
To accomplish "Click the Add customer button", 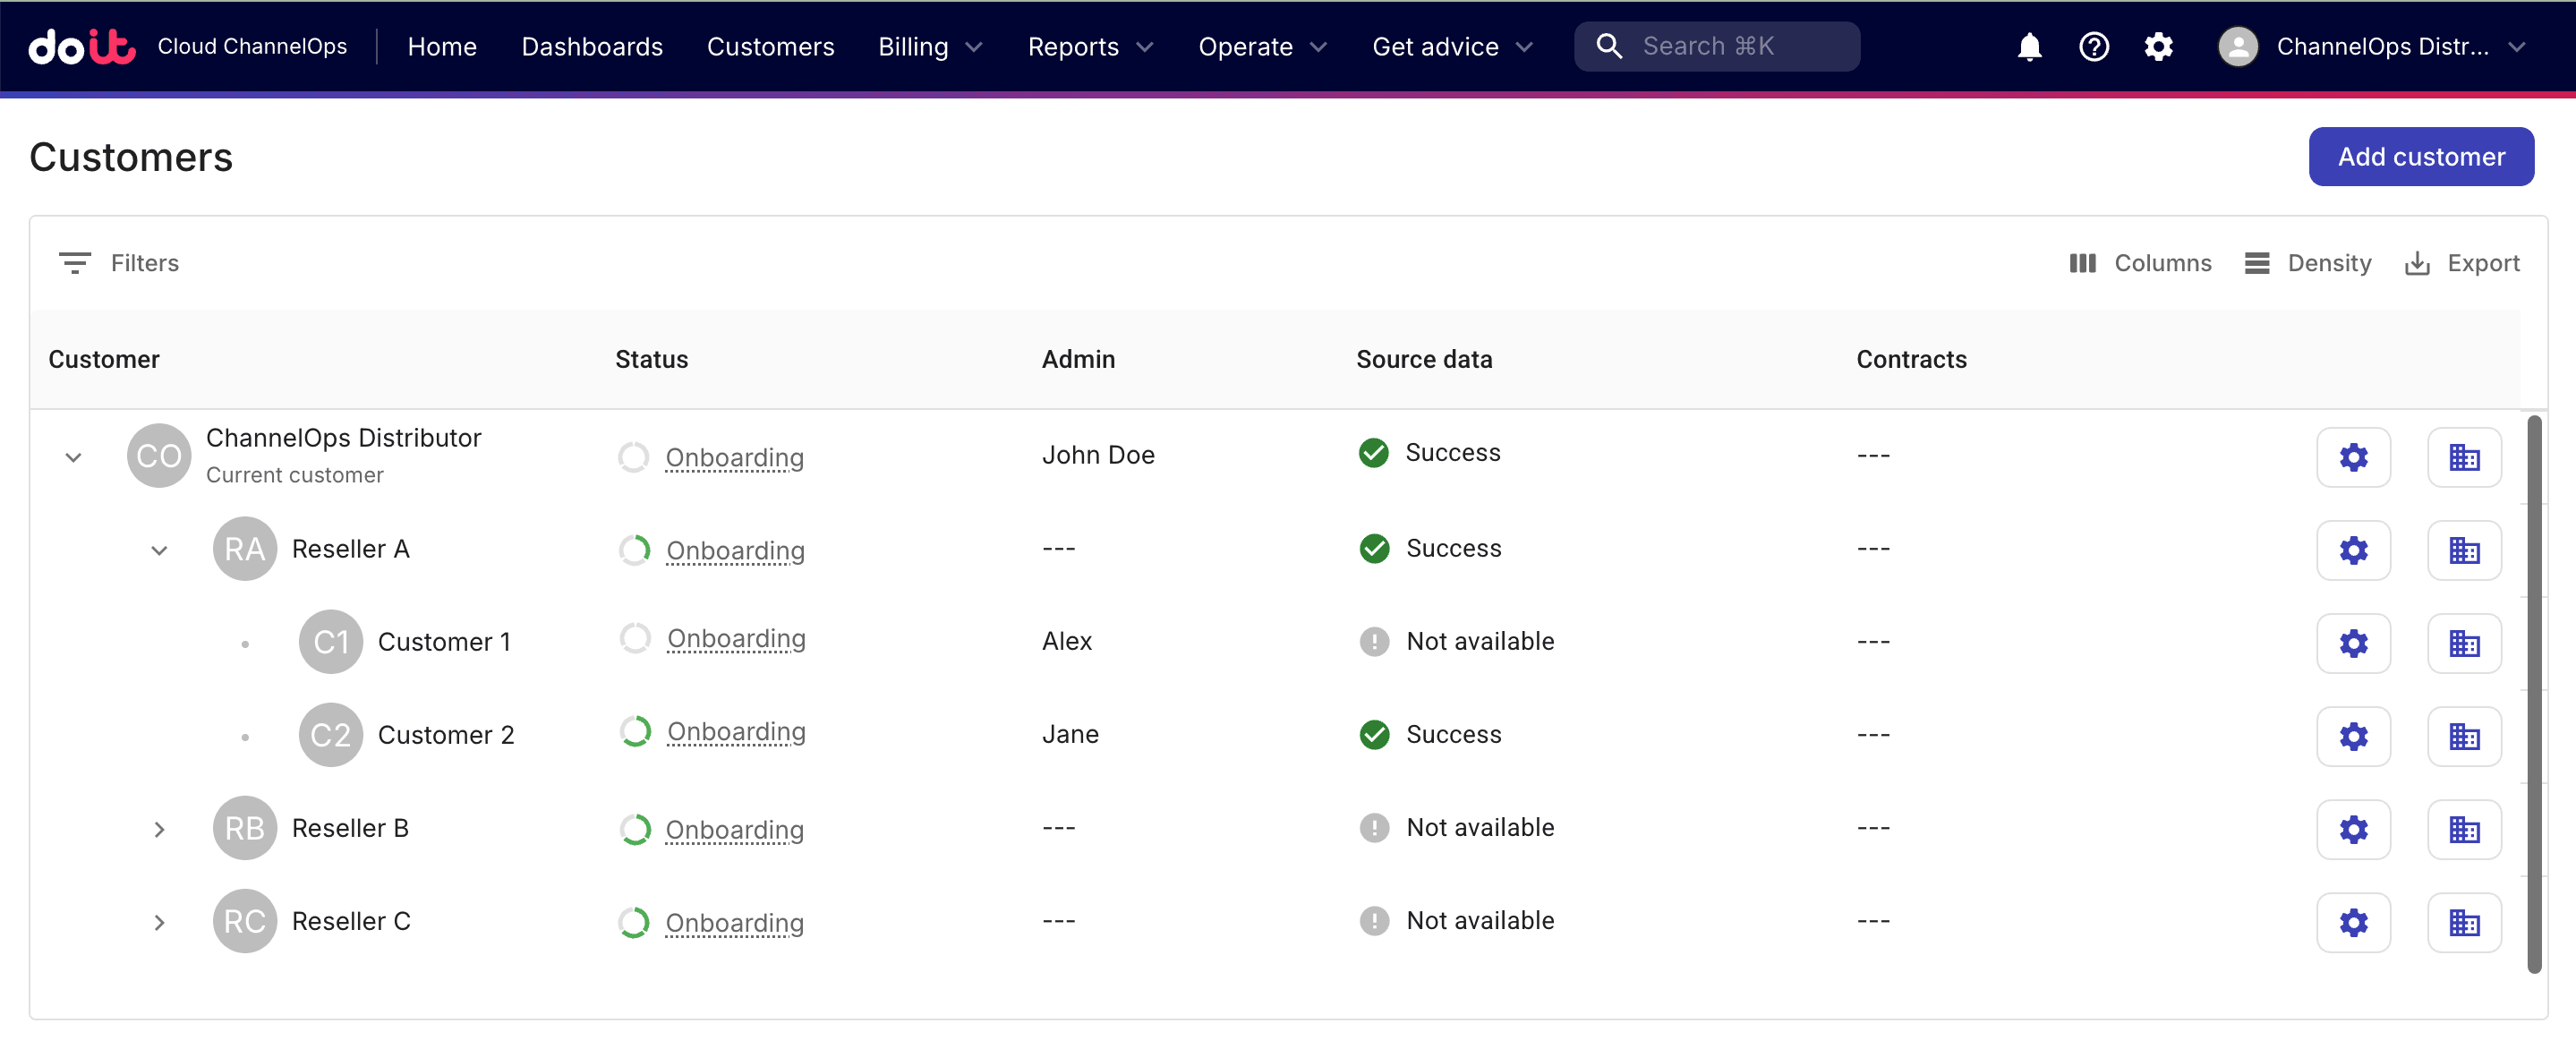I will click(2421, 156).
